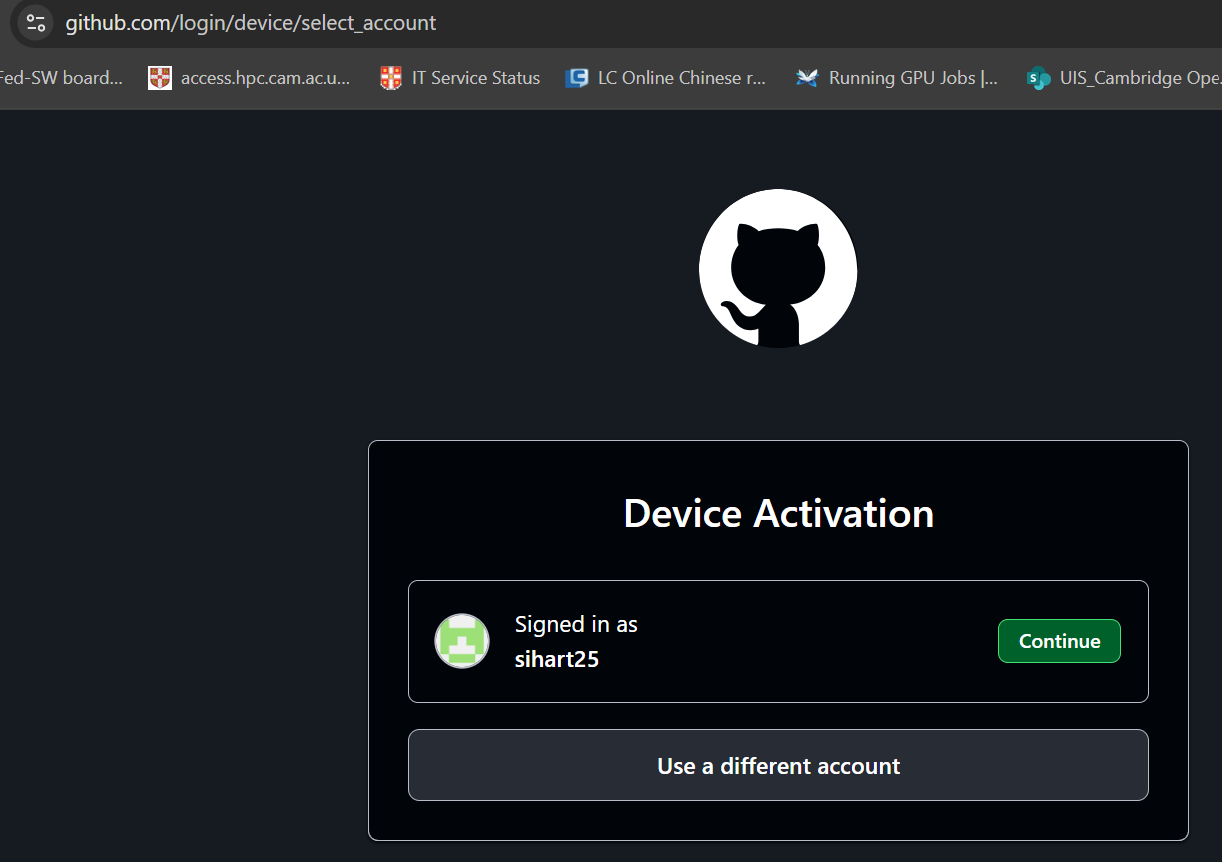This screenshot has height=862, width=1222.
Task: Click the sihart25 profile avatar
Action: click(461, 641)
